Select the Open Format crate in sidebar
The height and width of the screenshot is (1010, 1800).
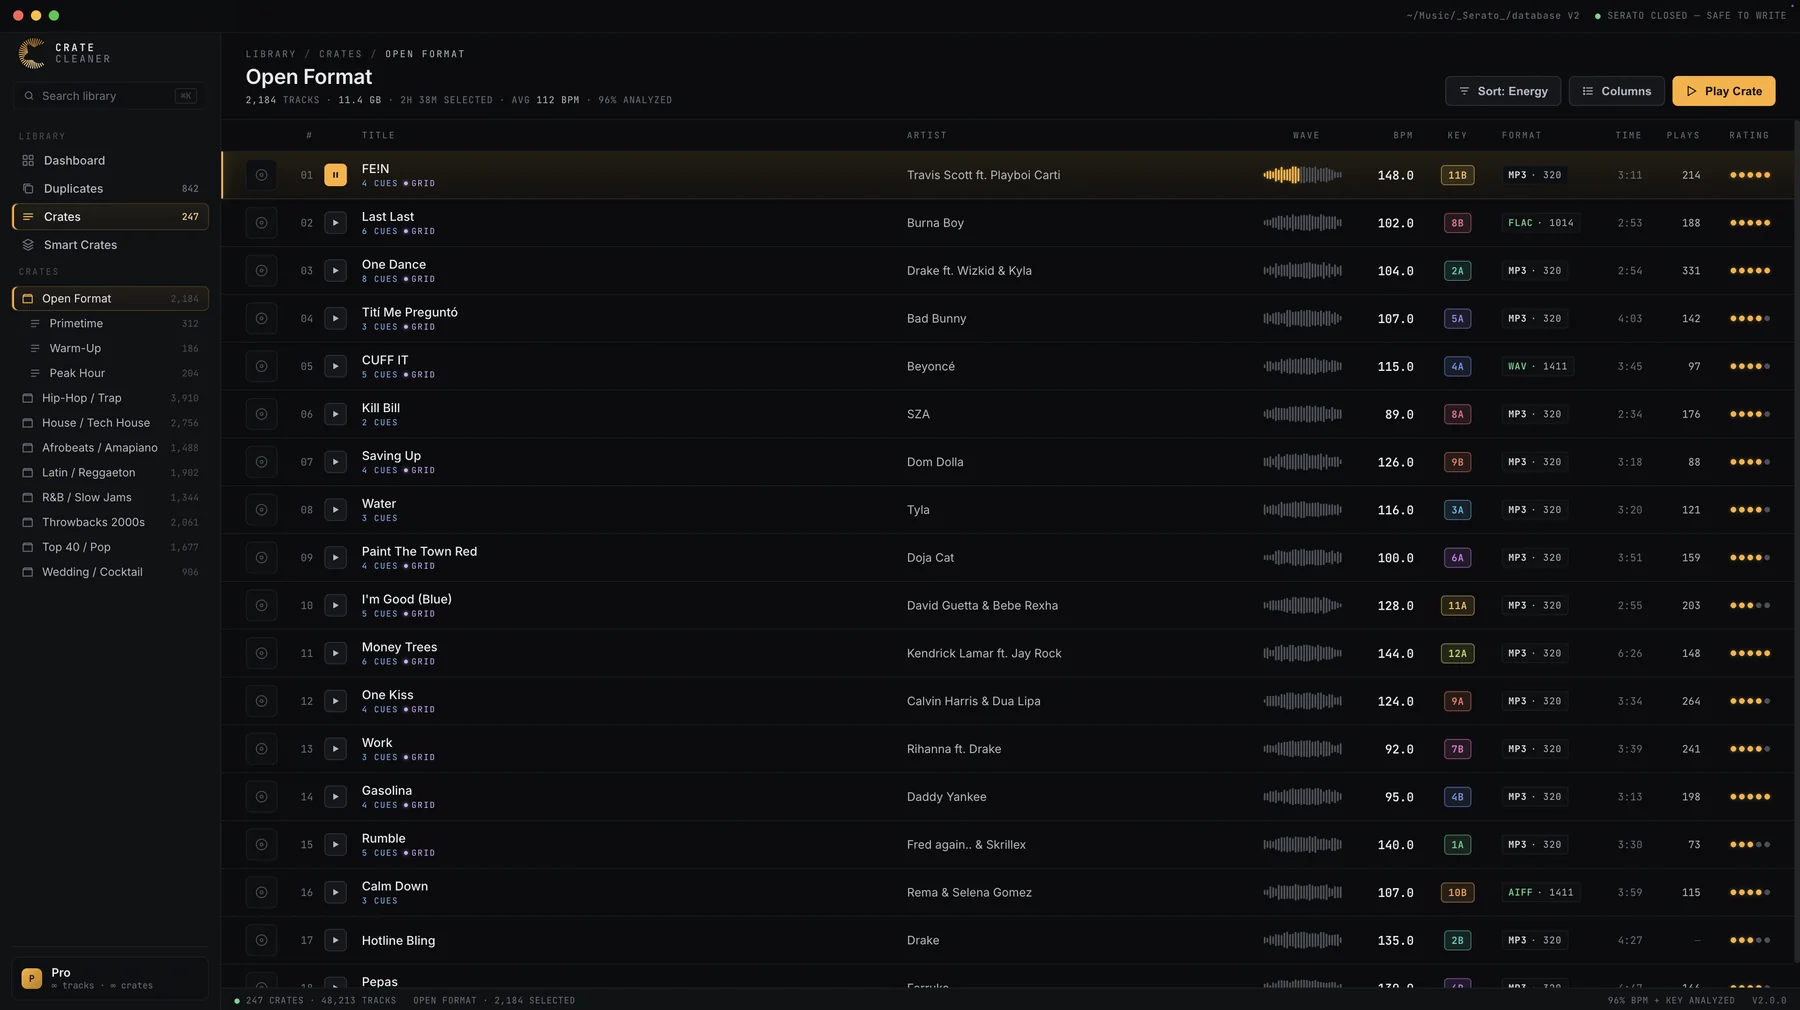(x=110, y=298)
